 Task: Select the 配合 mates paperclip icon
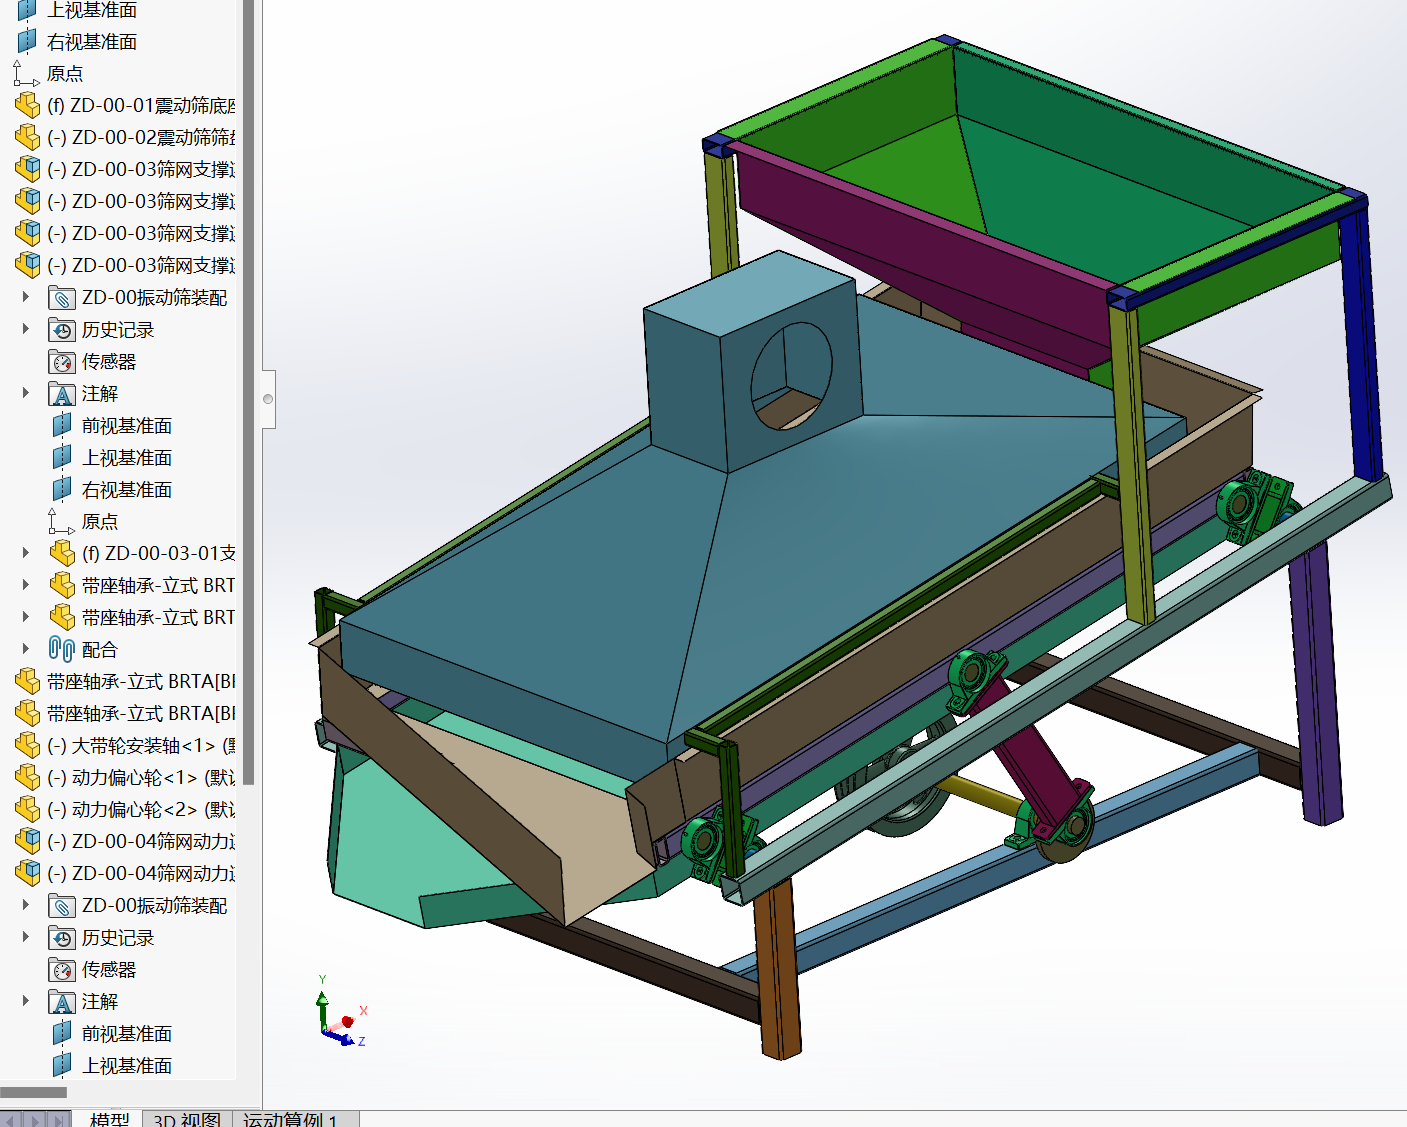pos(61,649)
